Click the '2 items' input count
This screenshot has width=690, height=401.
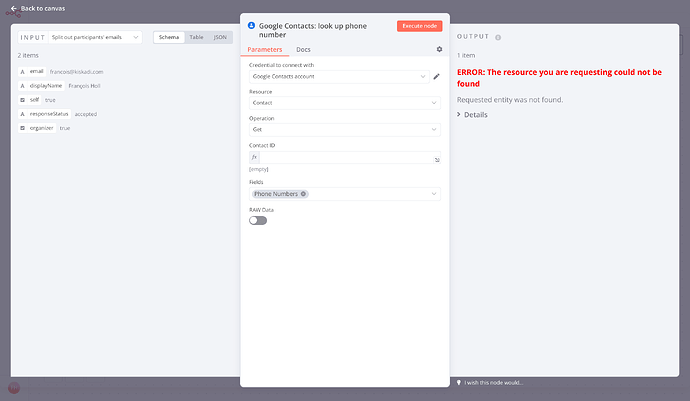point(28,55)
